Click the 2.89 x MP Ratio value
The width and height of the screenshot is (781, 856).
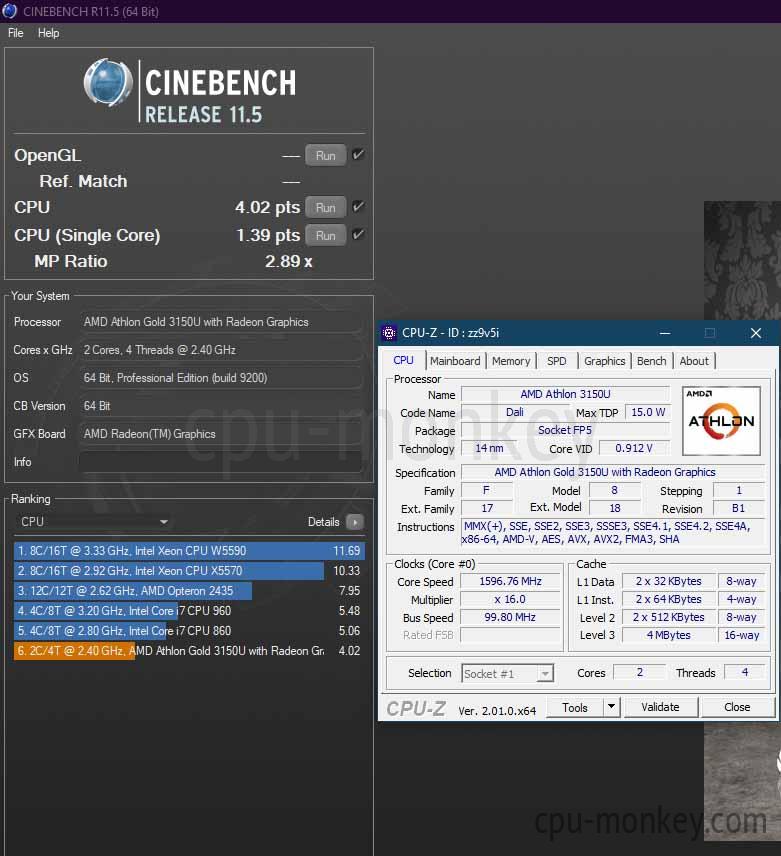pos(289,261)
